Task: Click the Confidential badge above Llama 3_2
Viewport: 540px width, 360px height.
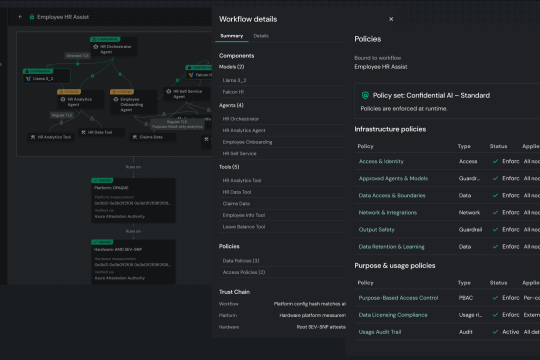Action: coord(38,71)
